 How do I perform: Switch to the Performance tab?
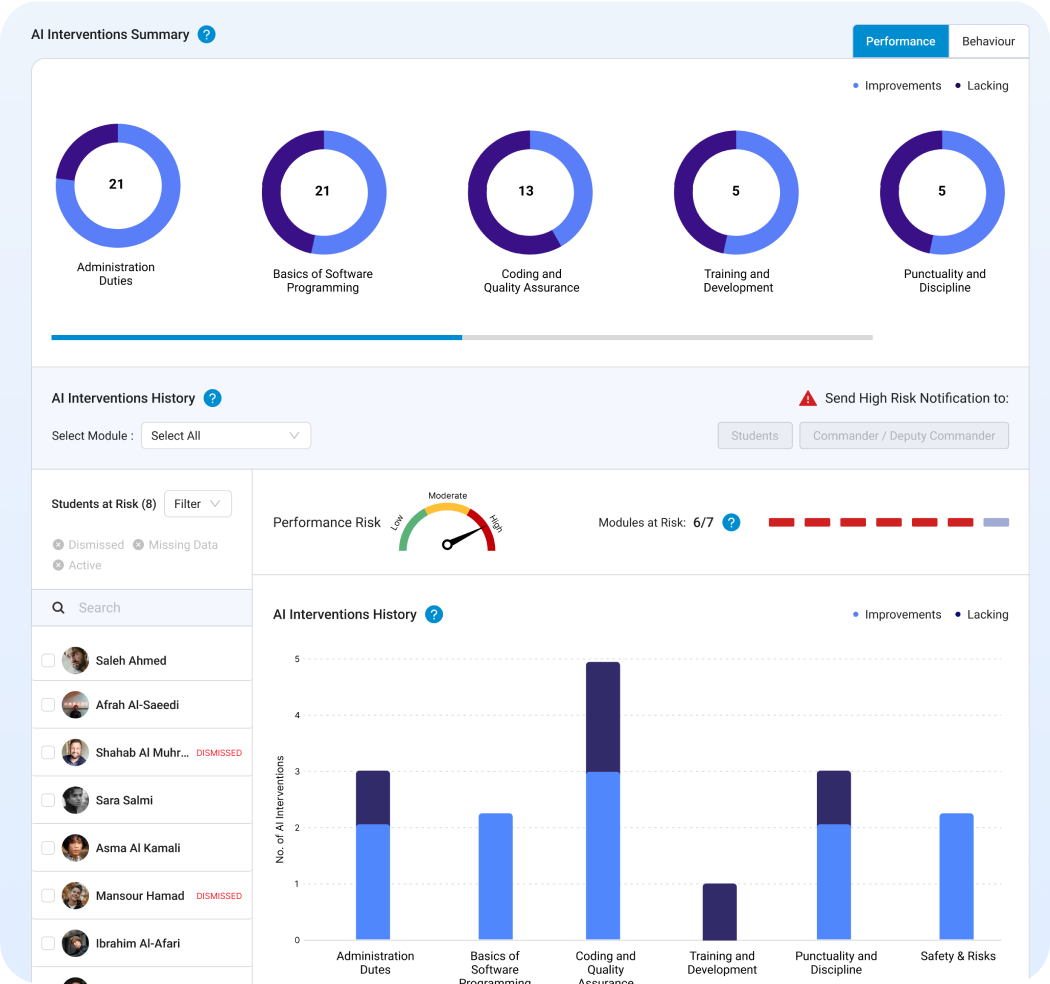[x=900, y=42]
